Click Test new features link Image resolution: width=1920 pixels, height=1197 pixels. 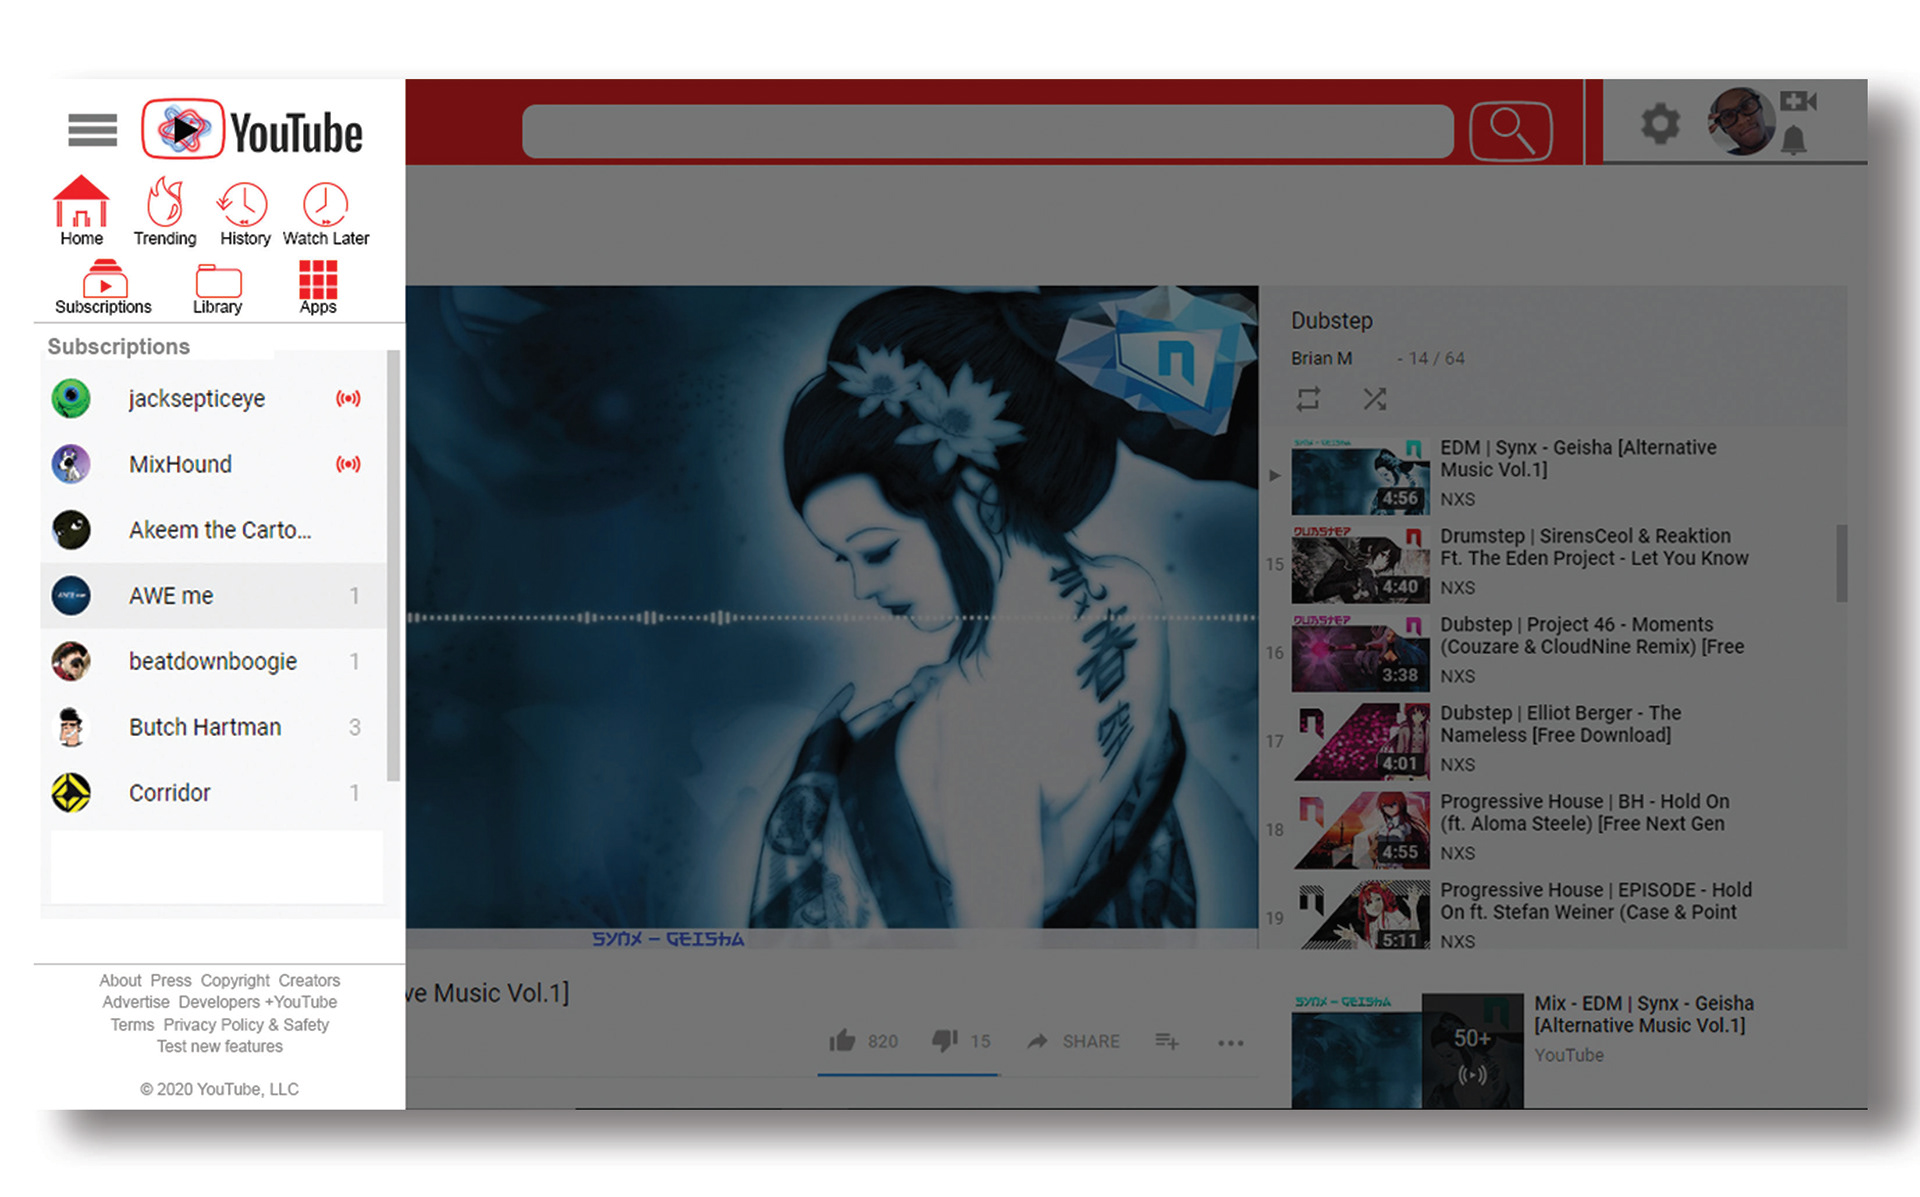pyautogui.click(x=220, y=1046)
